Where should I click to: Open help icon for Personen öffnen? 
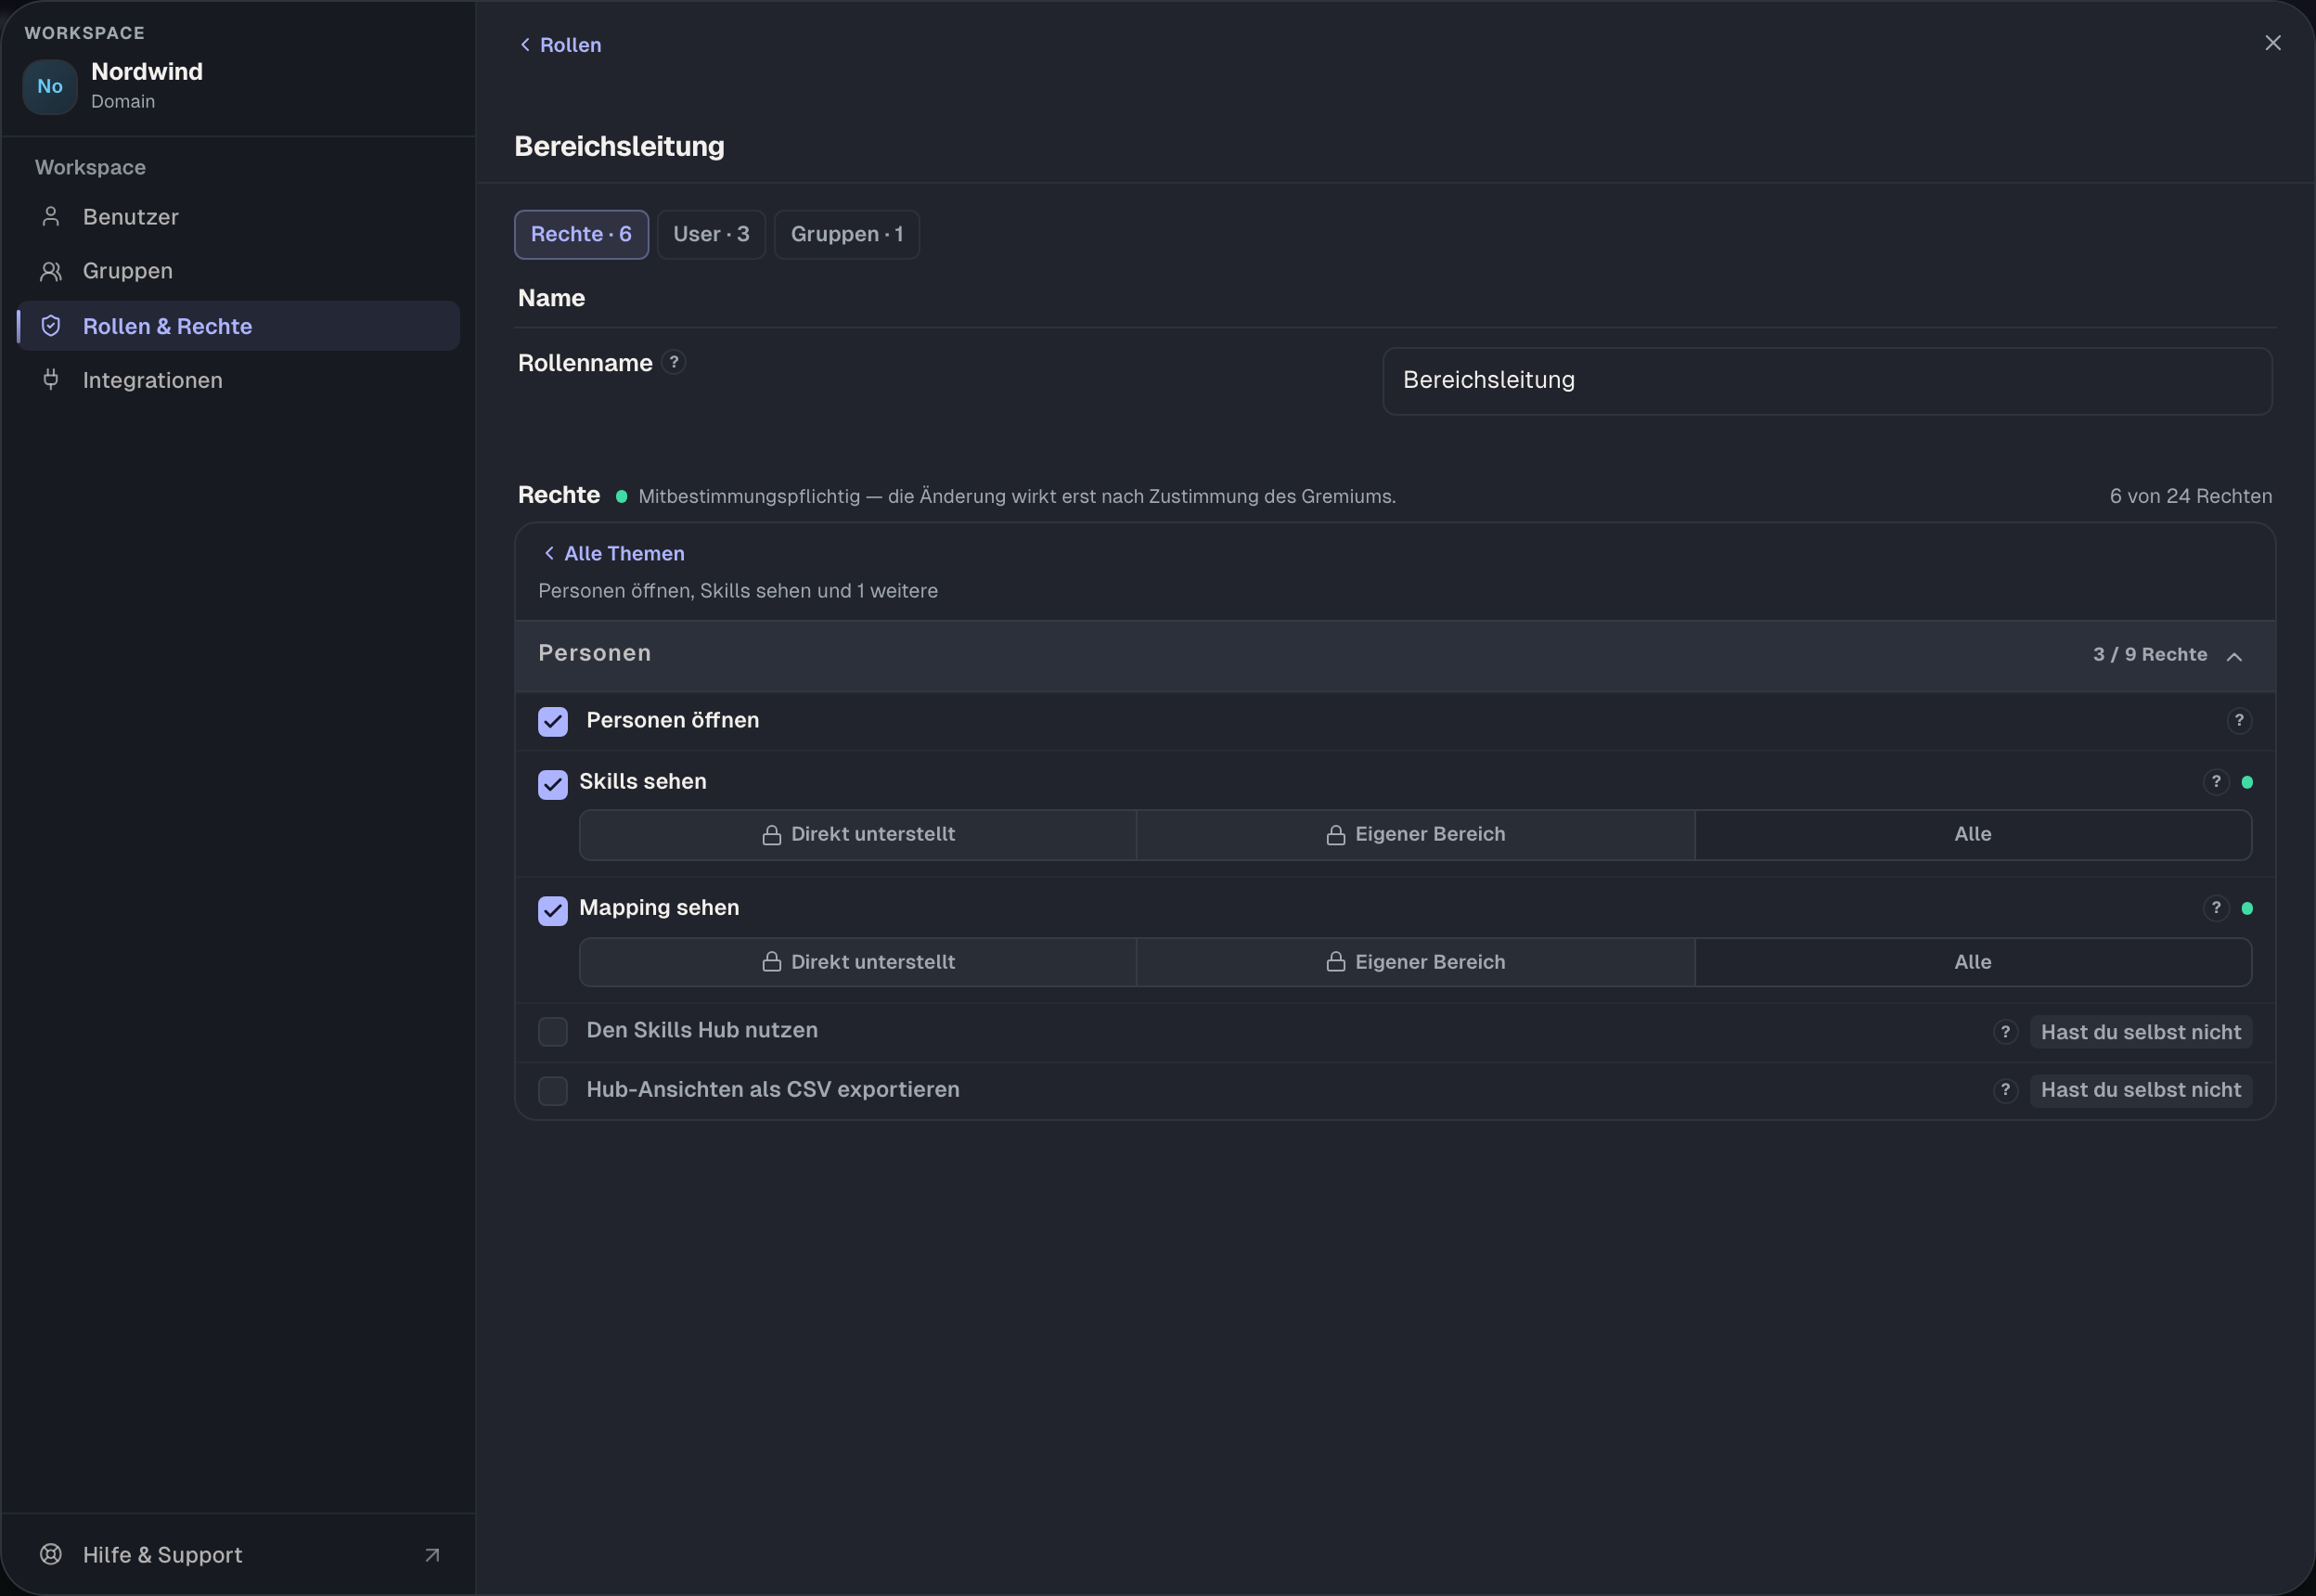tap(2238, 720)
